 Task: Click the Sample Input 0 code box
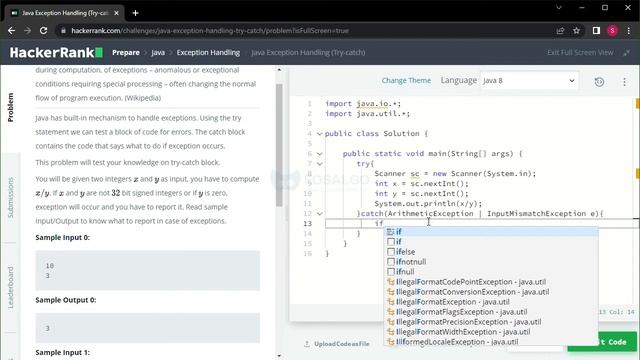tap(147, 270)
